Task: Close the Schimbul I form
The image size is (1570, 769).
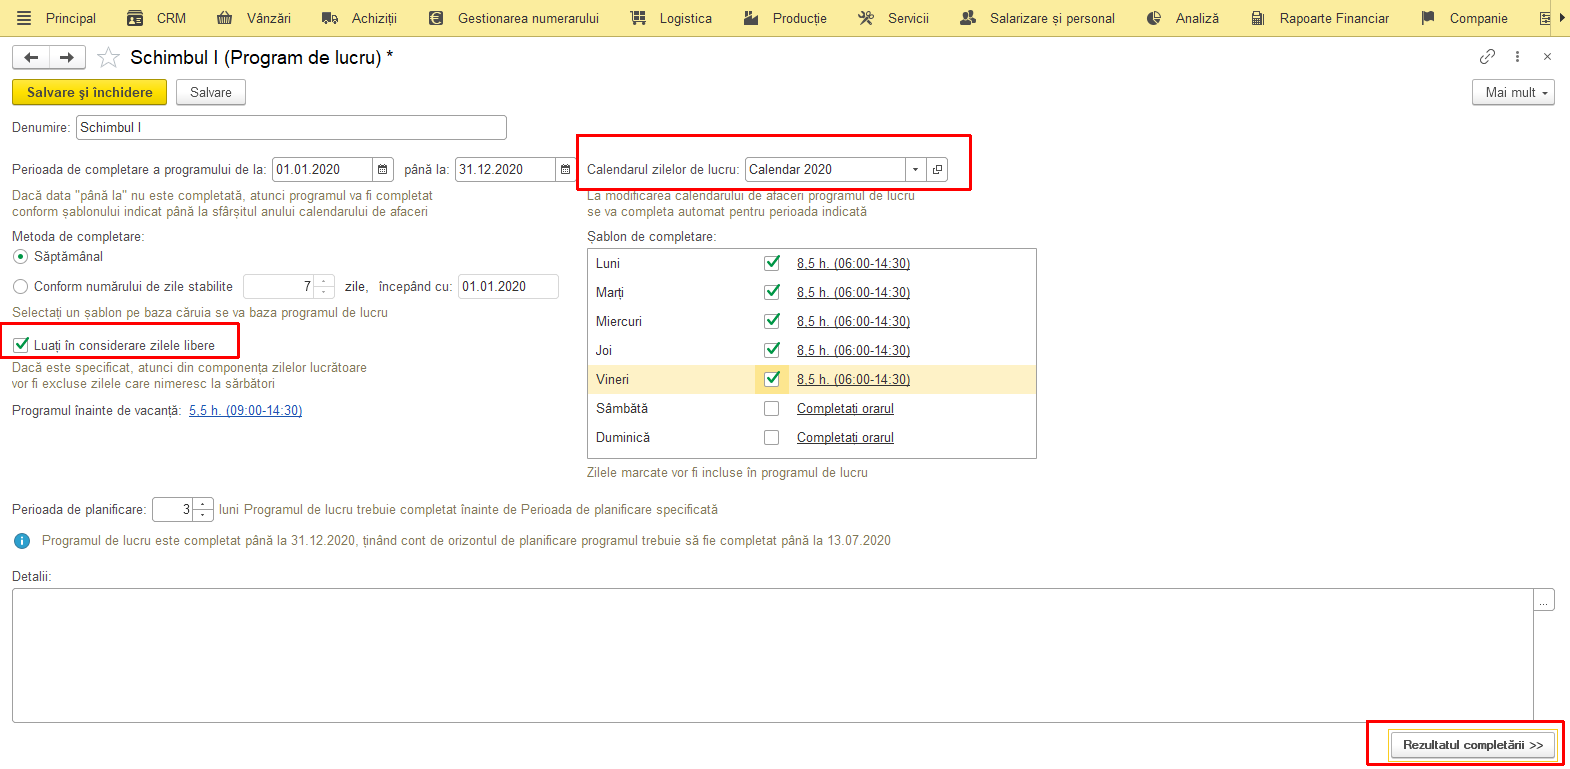Action: point(1547,57)
